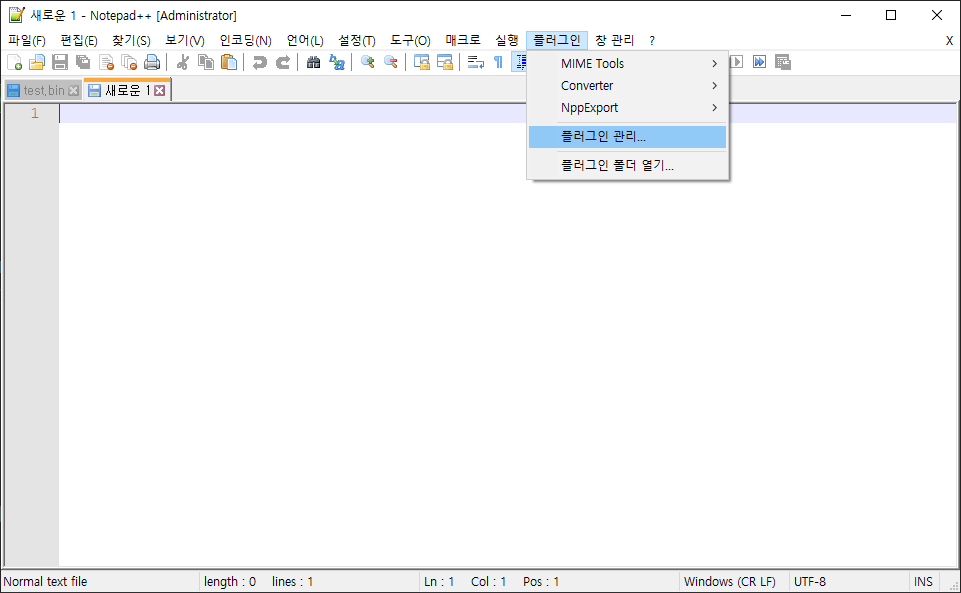Click in the editor text area on line 1
The height and width of the screenshot is (593, 961).
click(507, 113)
